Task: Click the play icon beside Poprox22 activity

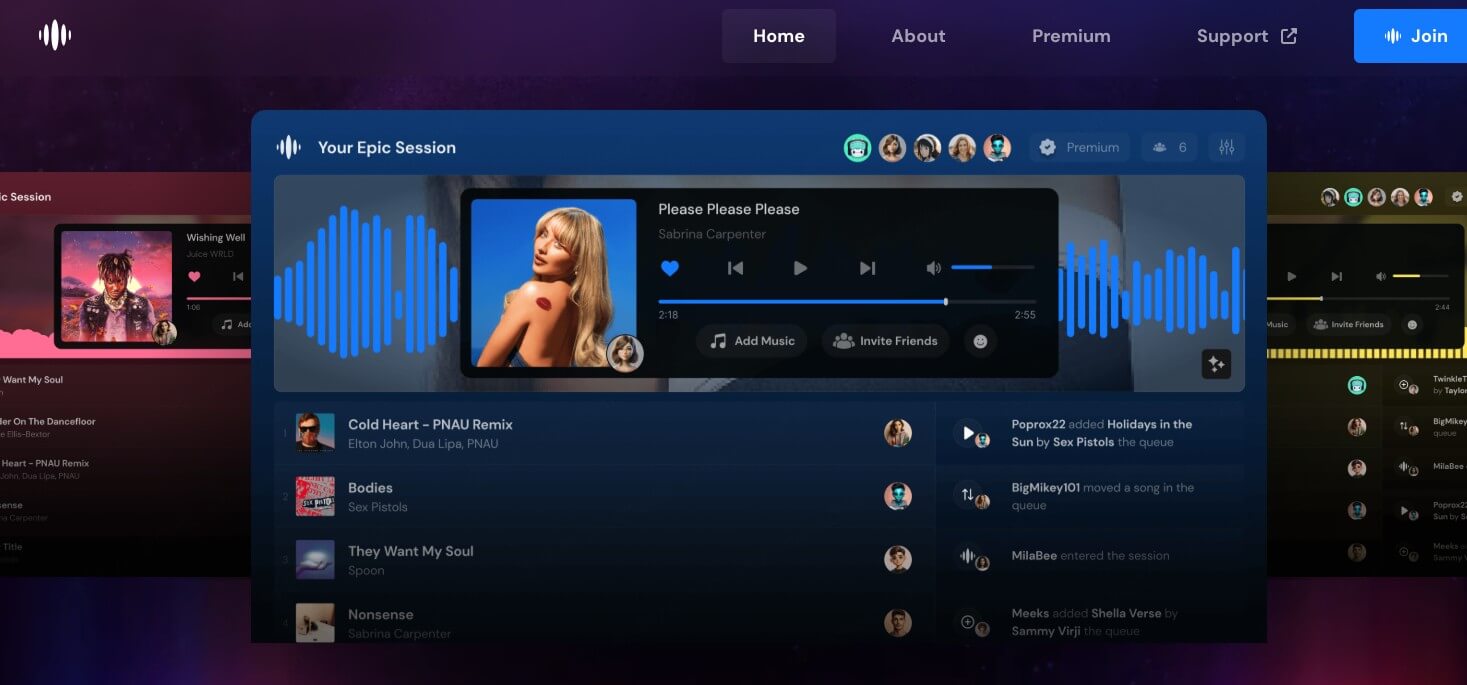Action: coord(968,433)
